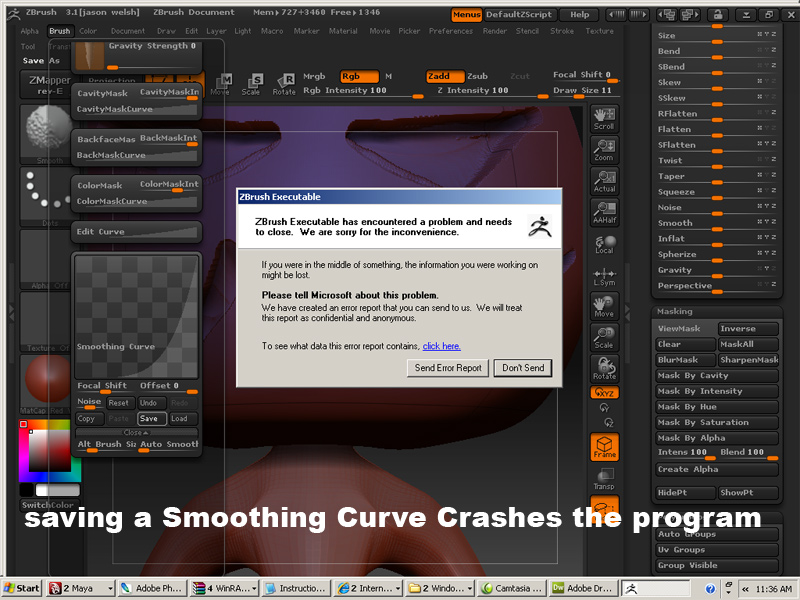
Task: Select top shelf Rotate mode icon
Action: pos(284,84)
